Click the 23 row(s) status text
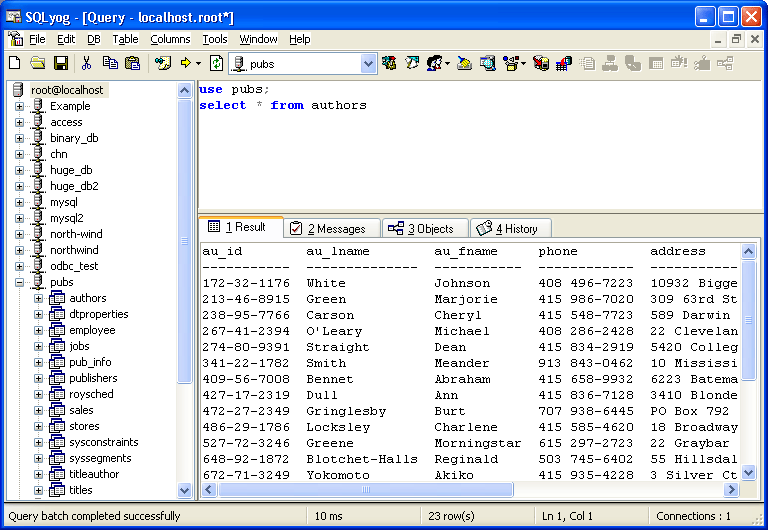Viewport: 768px width, 530px height. click(451, 516)
